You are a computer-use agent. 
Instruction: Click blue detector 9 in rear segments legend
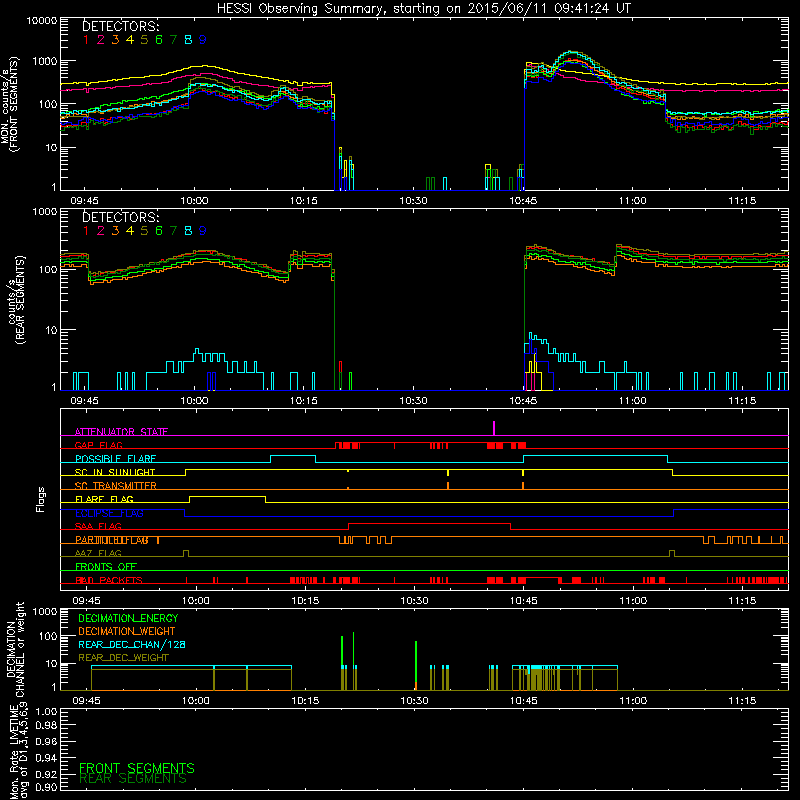[203, 231]
